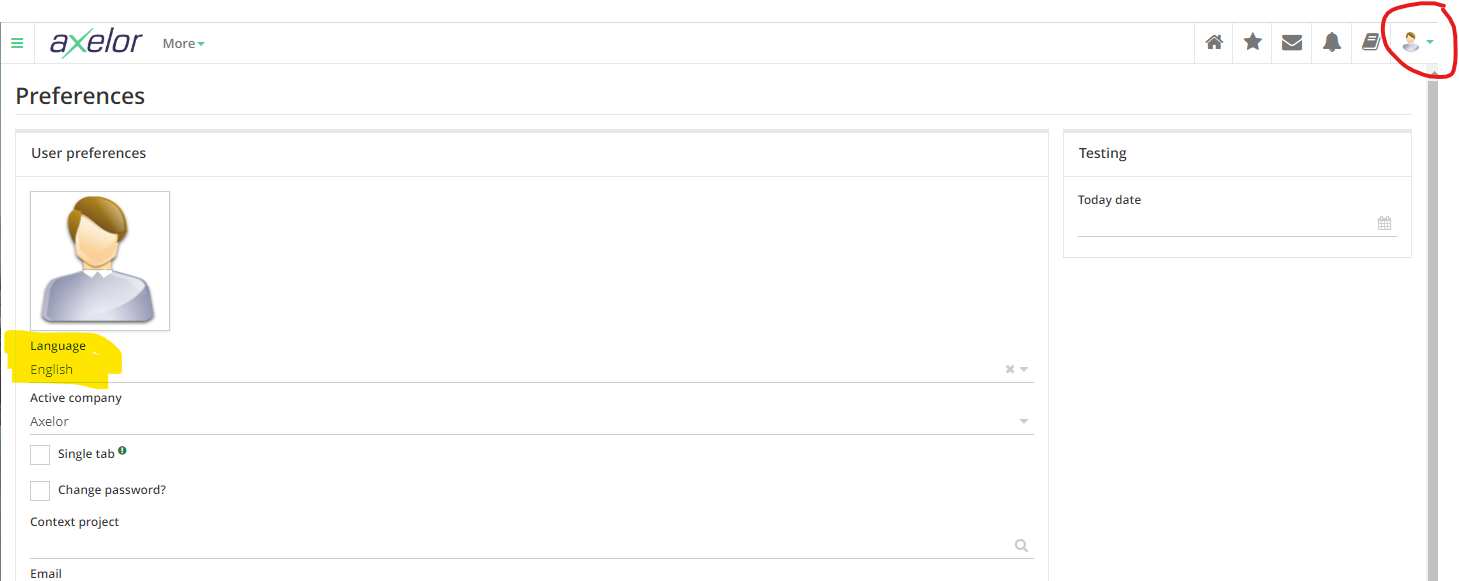Open documentation via the book icon
Viewport: 1459px width, 581px height.
click(x=1371, y=42)
